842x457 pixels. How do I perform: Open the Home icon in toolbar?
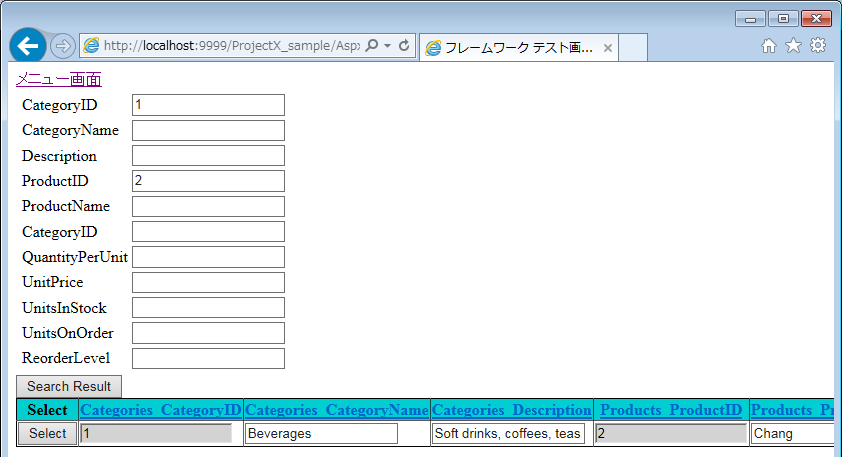tap(769, 45)
